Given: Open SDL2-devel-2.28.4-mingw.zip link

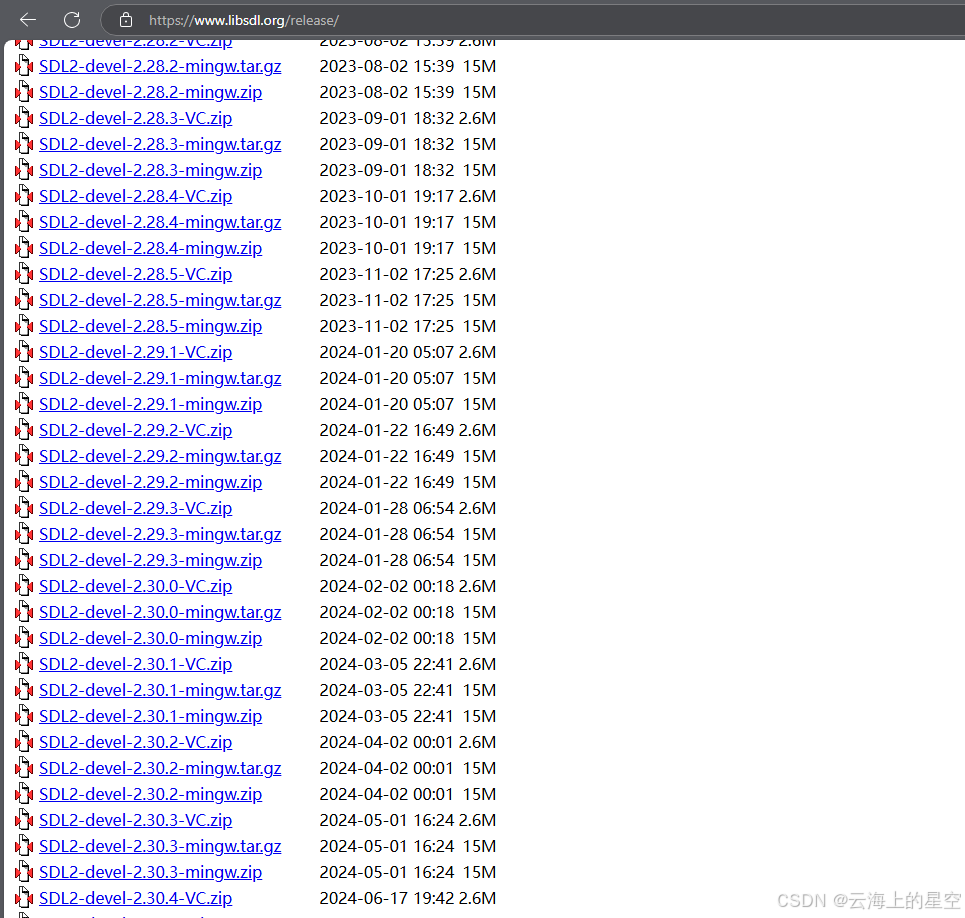Looking at the screenshot, I should 151,249.
